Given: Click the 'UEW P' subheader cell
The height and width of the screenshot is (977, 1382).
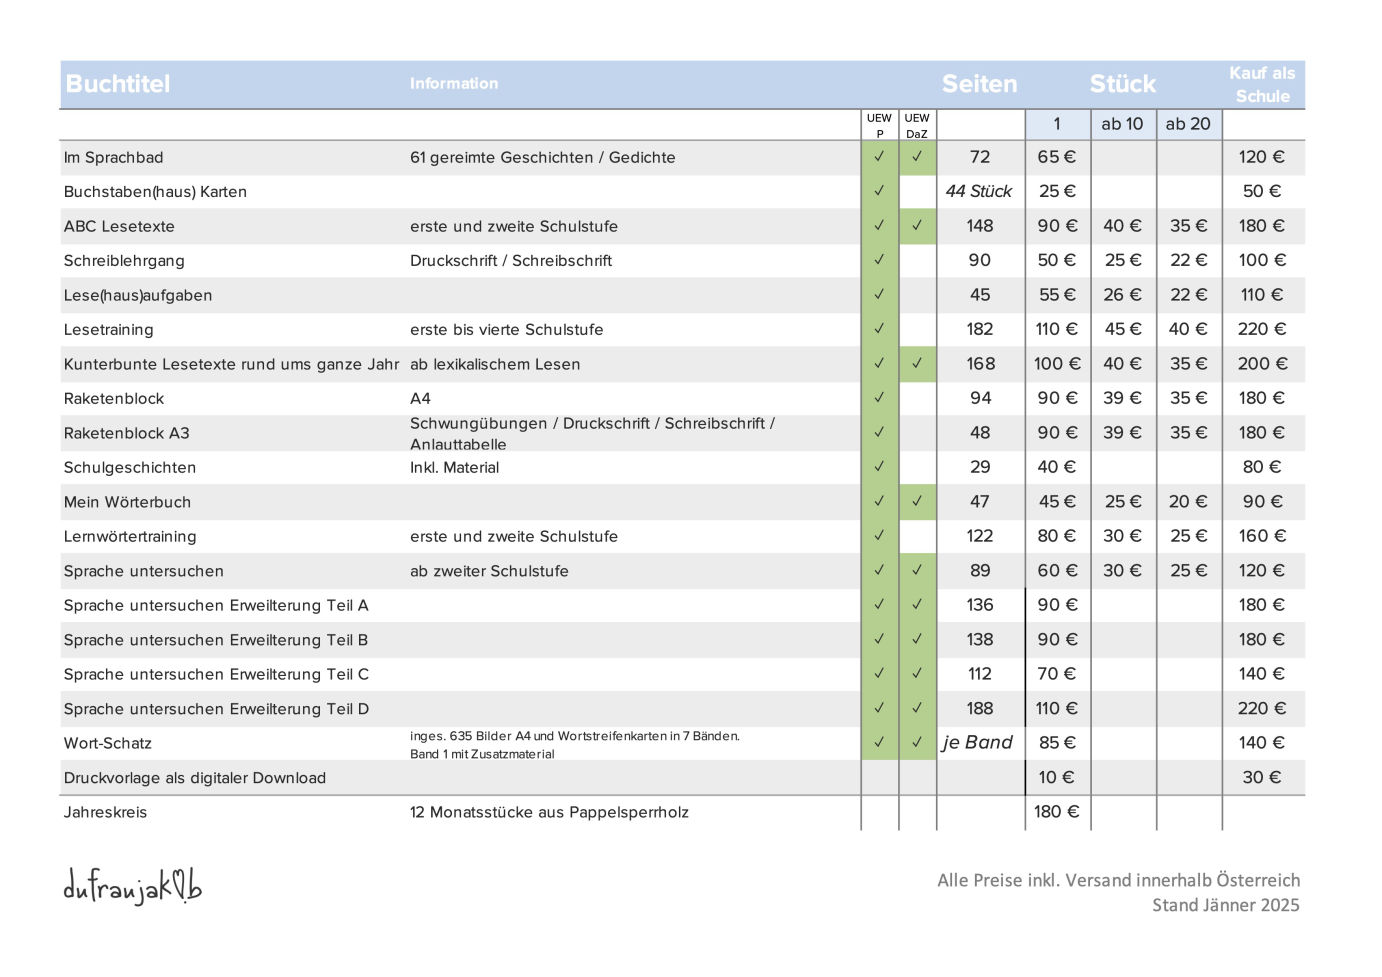Looking at the screenshot, I should click(x=880, y=125).
